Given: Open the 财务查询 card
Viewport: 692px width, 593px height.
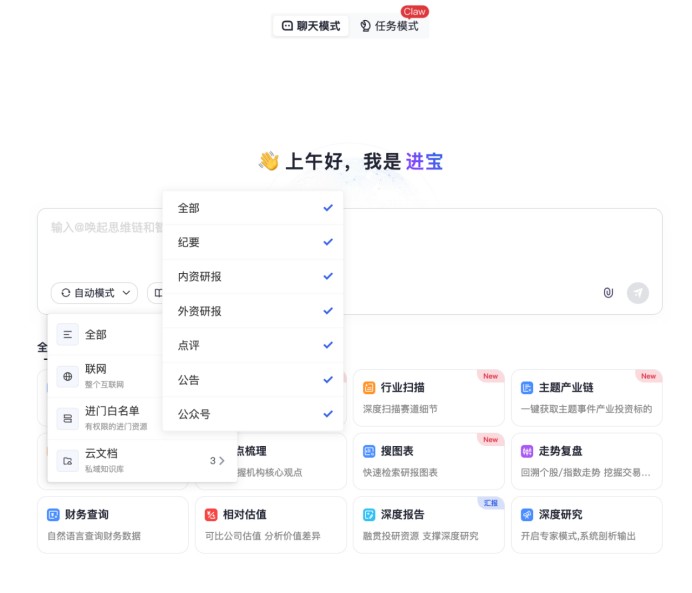Looking at the screenshot, I should pos(113,525).
